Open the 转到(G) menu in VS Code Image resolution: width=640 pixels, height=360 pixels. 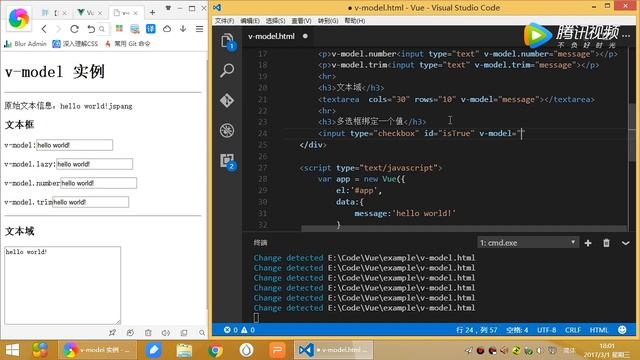328,20
